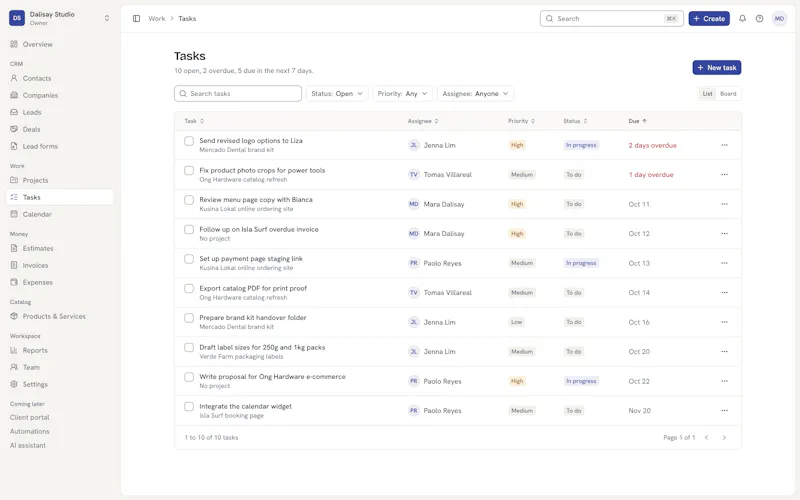Open the Status: Open filter dropdown
The image size is (800, 500).
tap(337, 93)
